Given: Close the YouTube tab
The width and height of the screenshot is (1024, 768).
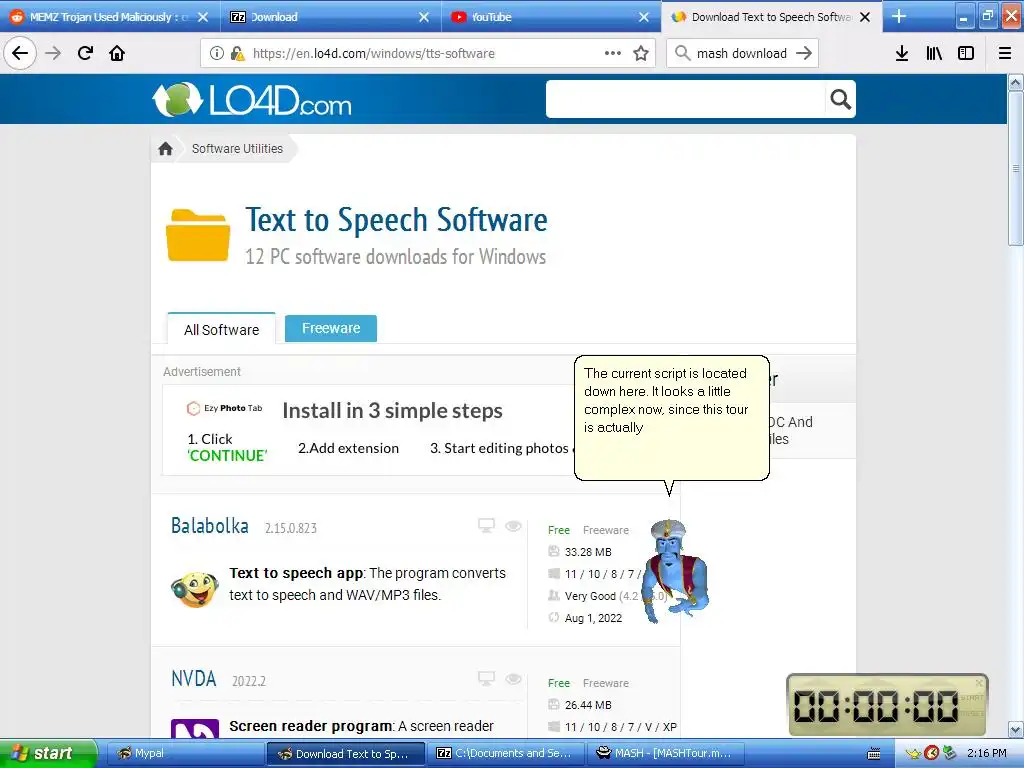Looking at the screenshot, I should click(x=644, y=17).
